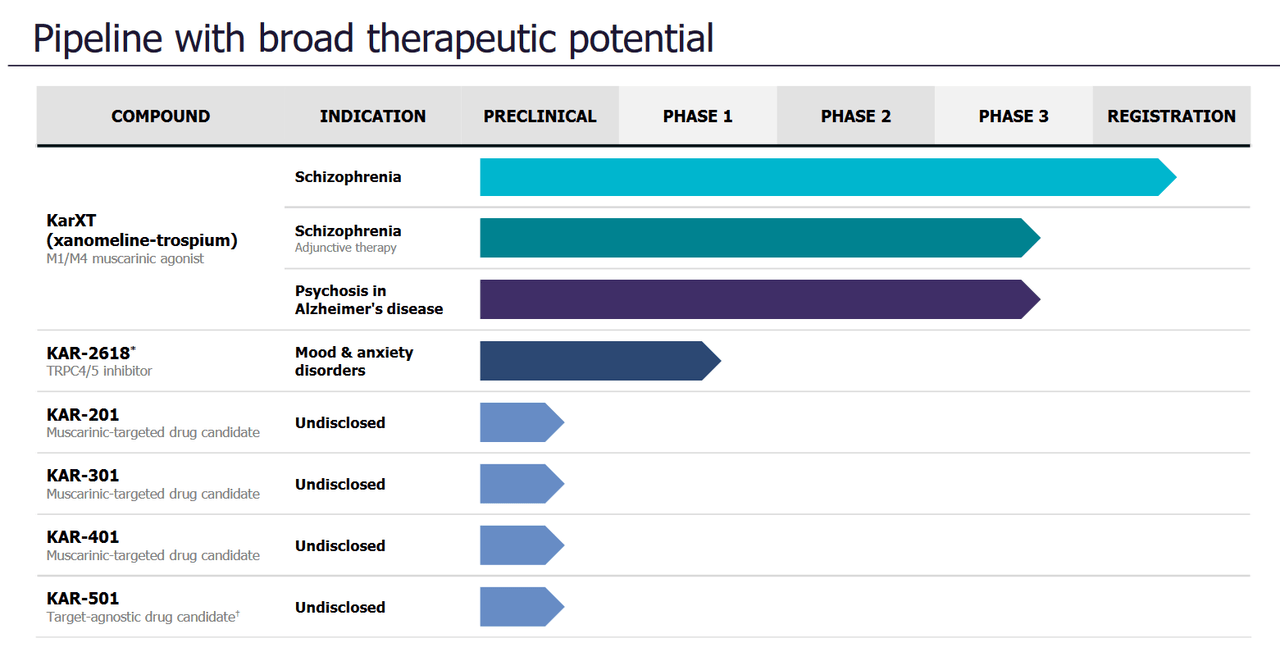Click the slide title about therapeutic potential
Viewport: 1280px width, 652px height.
(x=373, y=38)
